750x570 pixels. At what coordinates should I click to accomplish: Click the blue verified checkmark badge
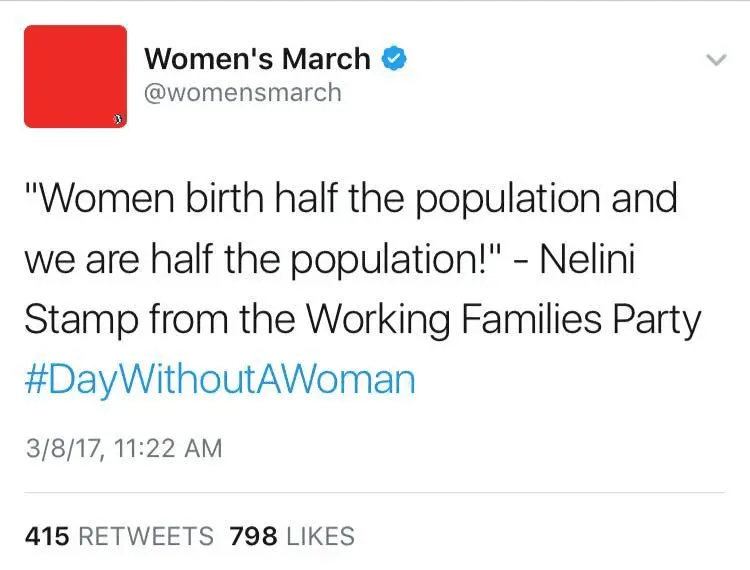click(395, 59)
